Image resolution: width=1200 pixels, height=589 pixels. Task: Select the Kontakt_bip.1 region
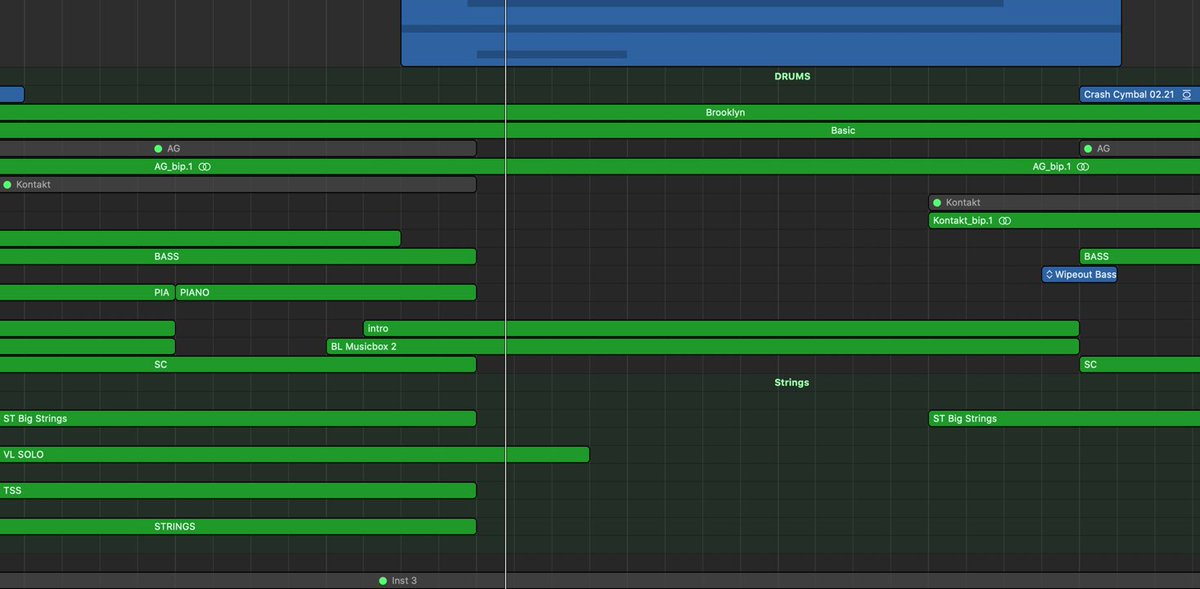click(1064, 221)
